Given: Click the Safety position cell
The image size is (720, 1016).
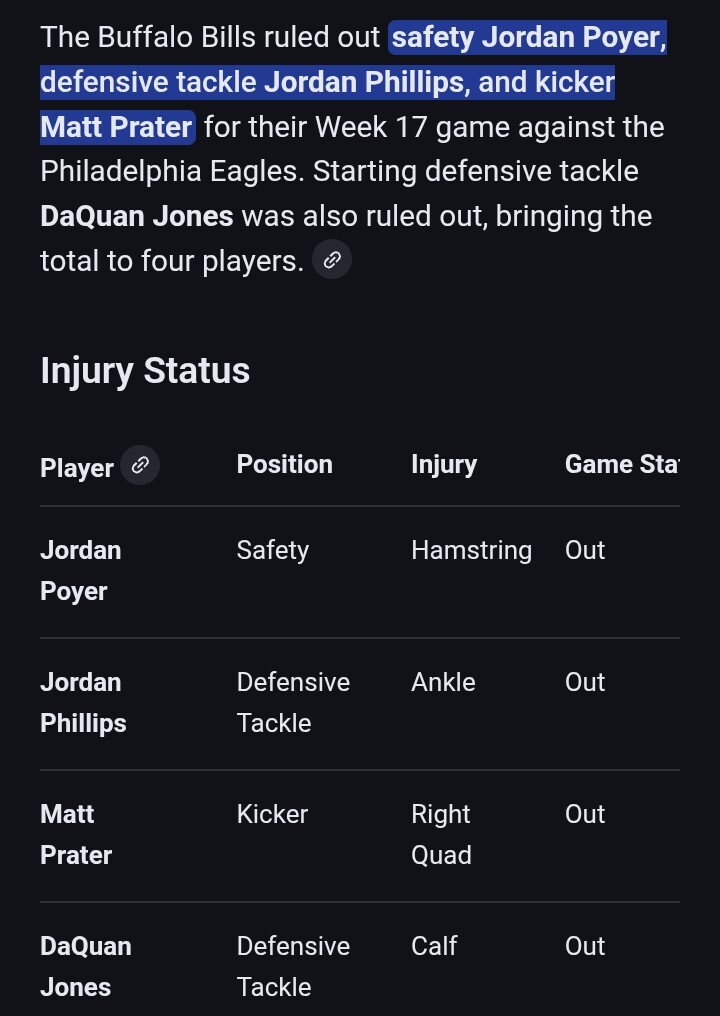Looking at the screenshot, I should (x=273, y=550).
